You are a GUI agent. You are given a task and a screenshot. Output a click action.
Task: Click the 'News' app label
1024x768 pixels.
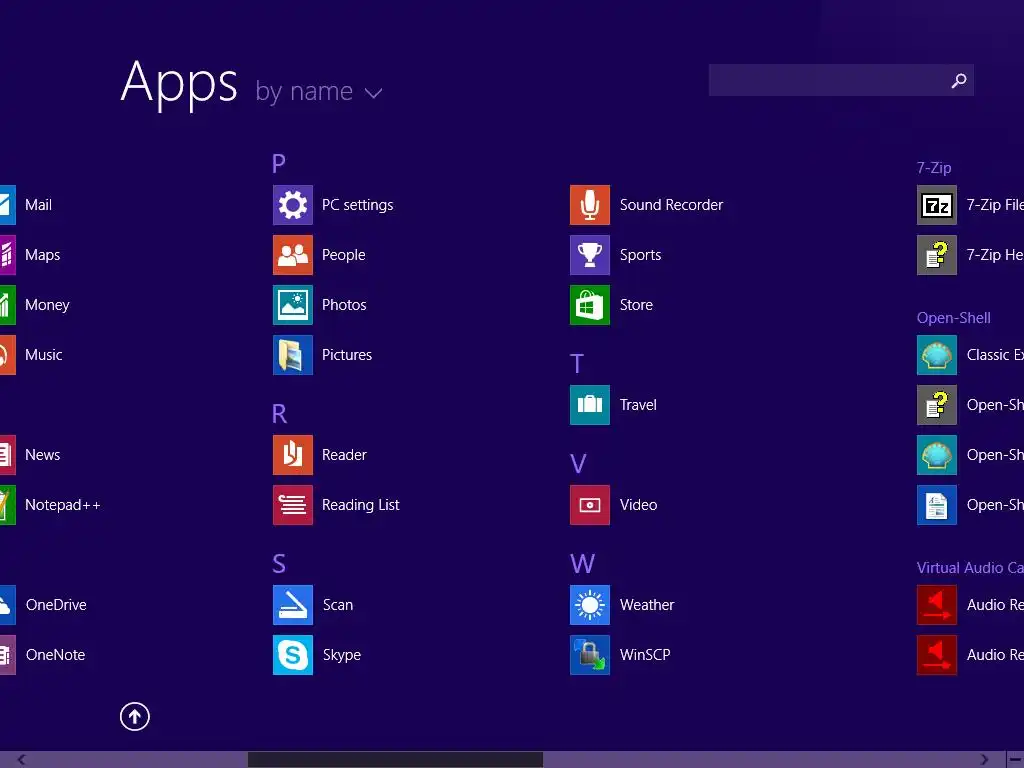click(42, 455)
